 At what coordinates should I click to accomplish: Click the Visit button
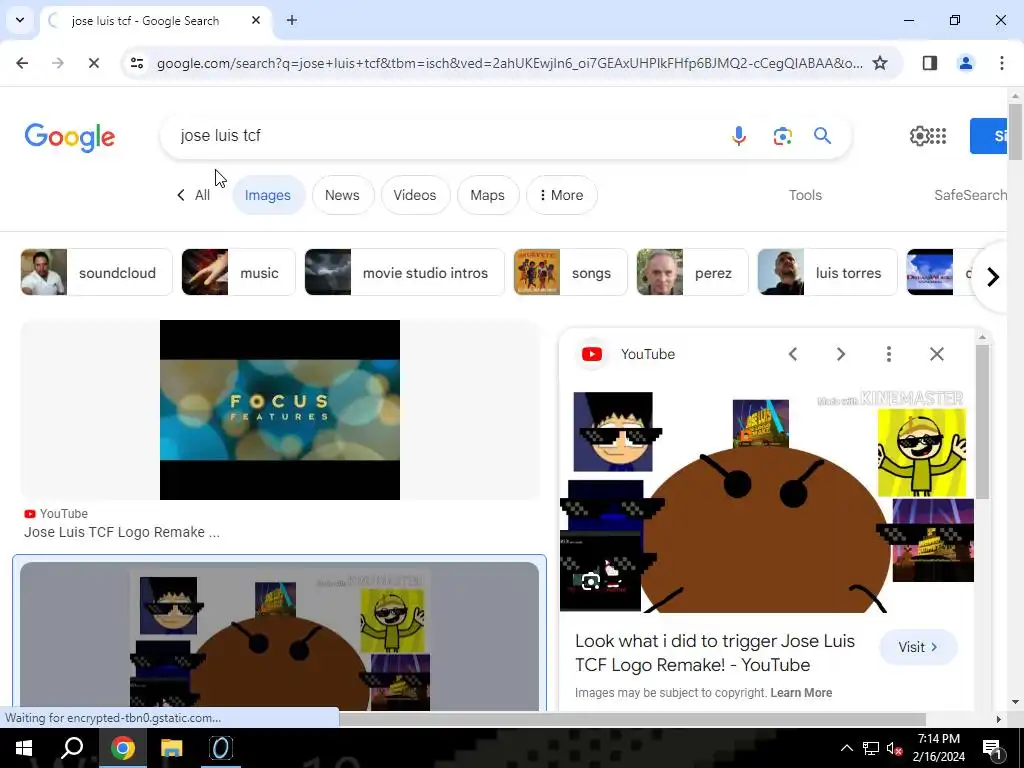click(x=918, y=647)
